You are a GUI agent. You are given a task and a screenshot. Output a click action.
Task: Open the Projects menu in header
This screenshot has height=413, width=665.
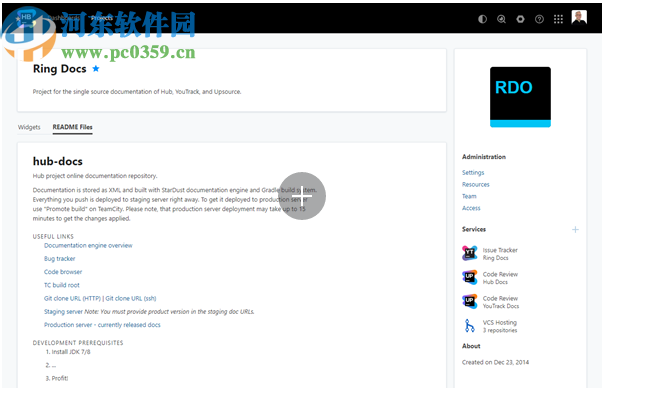[x=102, y=18]
